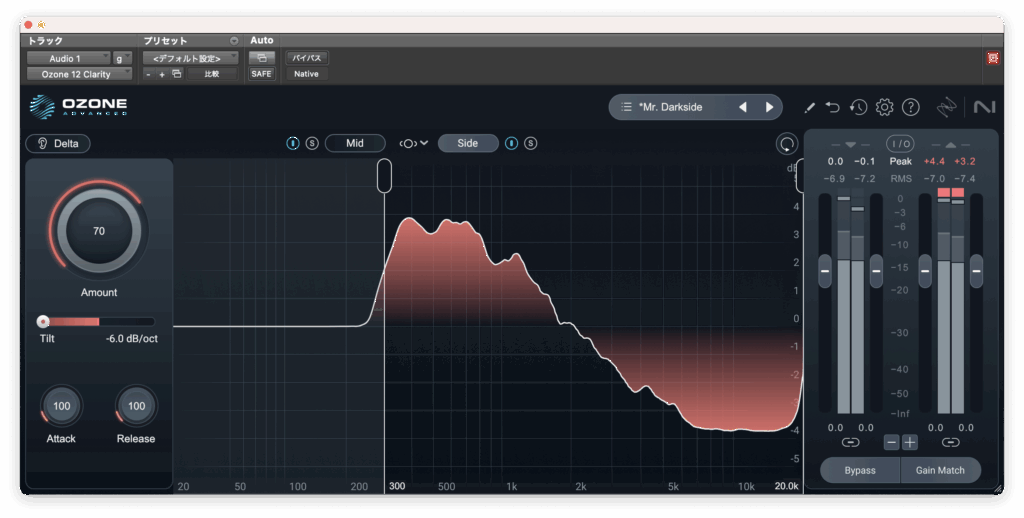Click the reset circular arrow above spectrum
Image resolution: width=1024 pixels, height=518 pixels.
point(786,144)
